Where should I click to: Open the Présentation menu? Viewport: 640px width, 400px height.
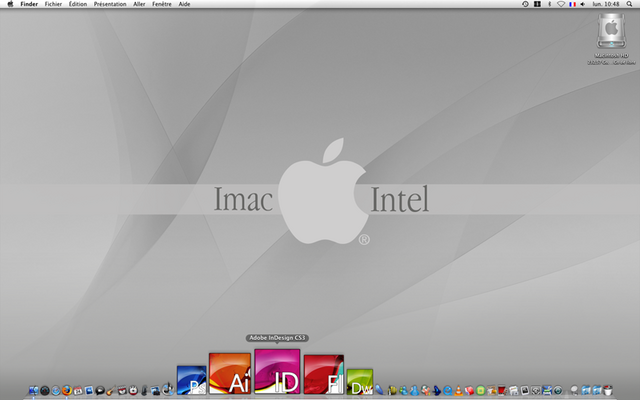(x=110, y=4)
